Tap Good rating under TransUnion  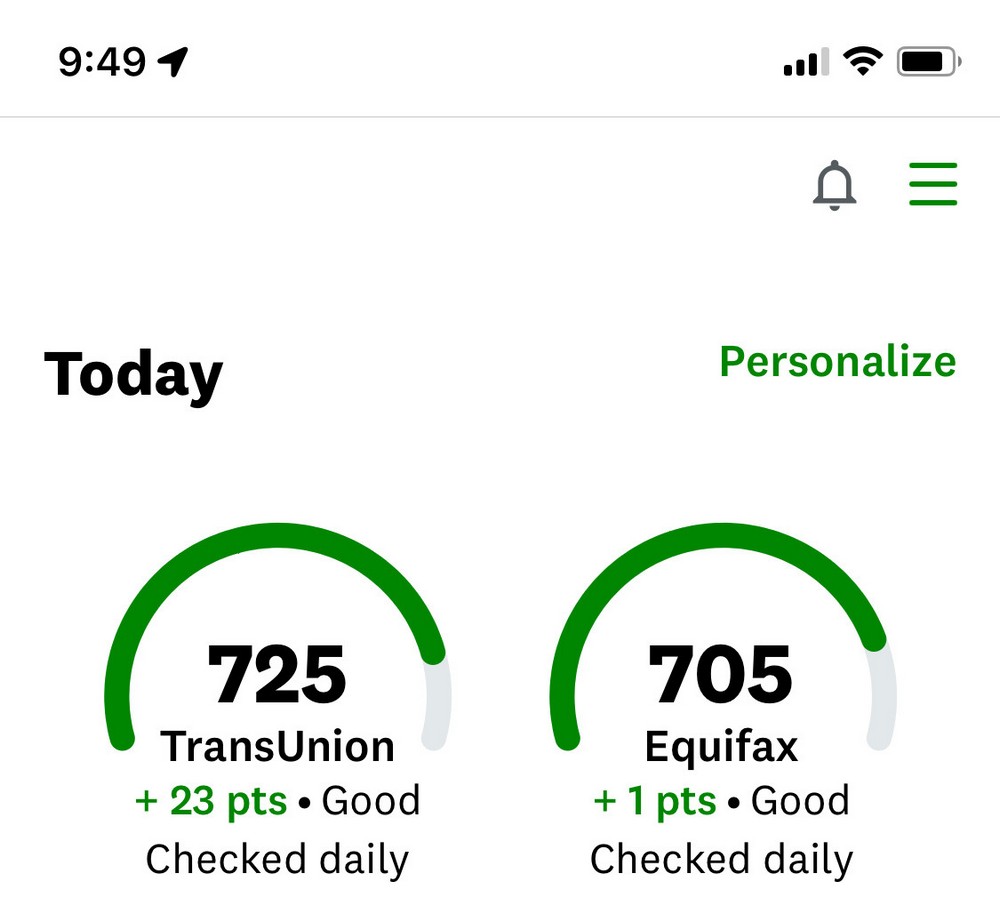(x=371, y=801)
